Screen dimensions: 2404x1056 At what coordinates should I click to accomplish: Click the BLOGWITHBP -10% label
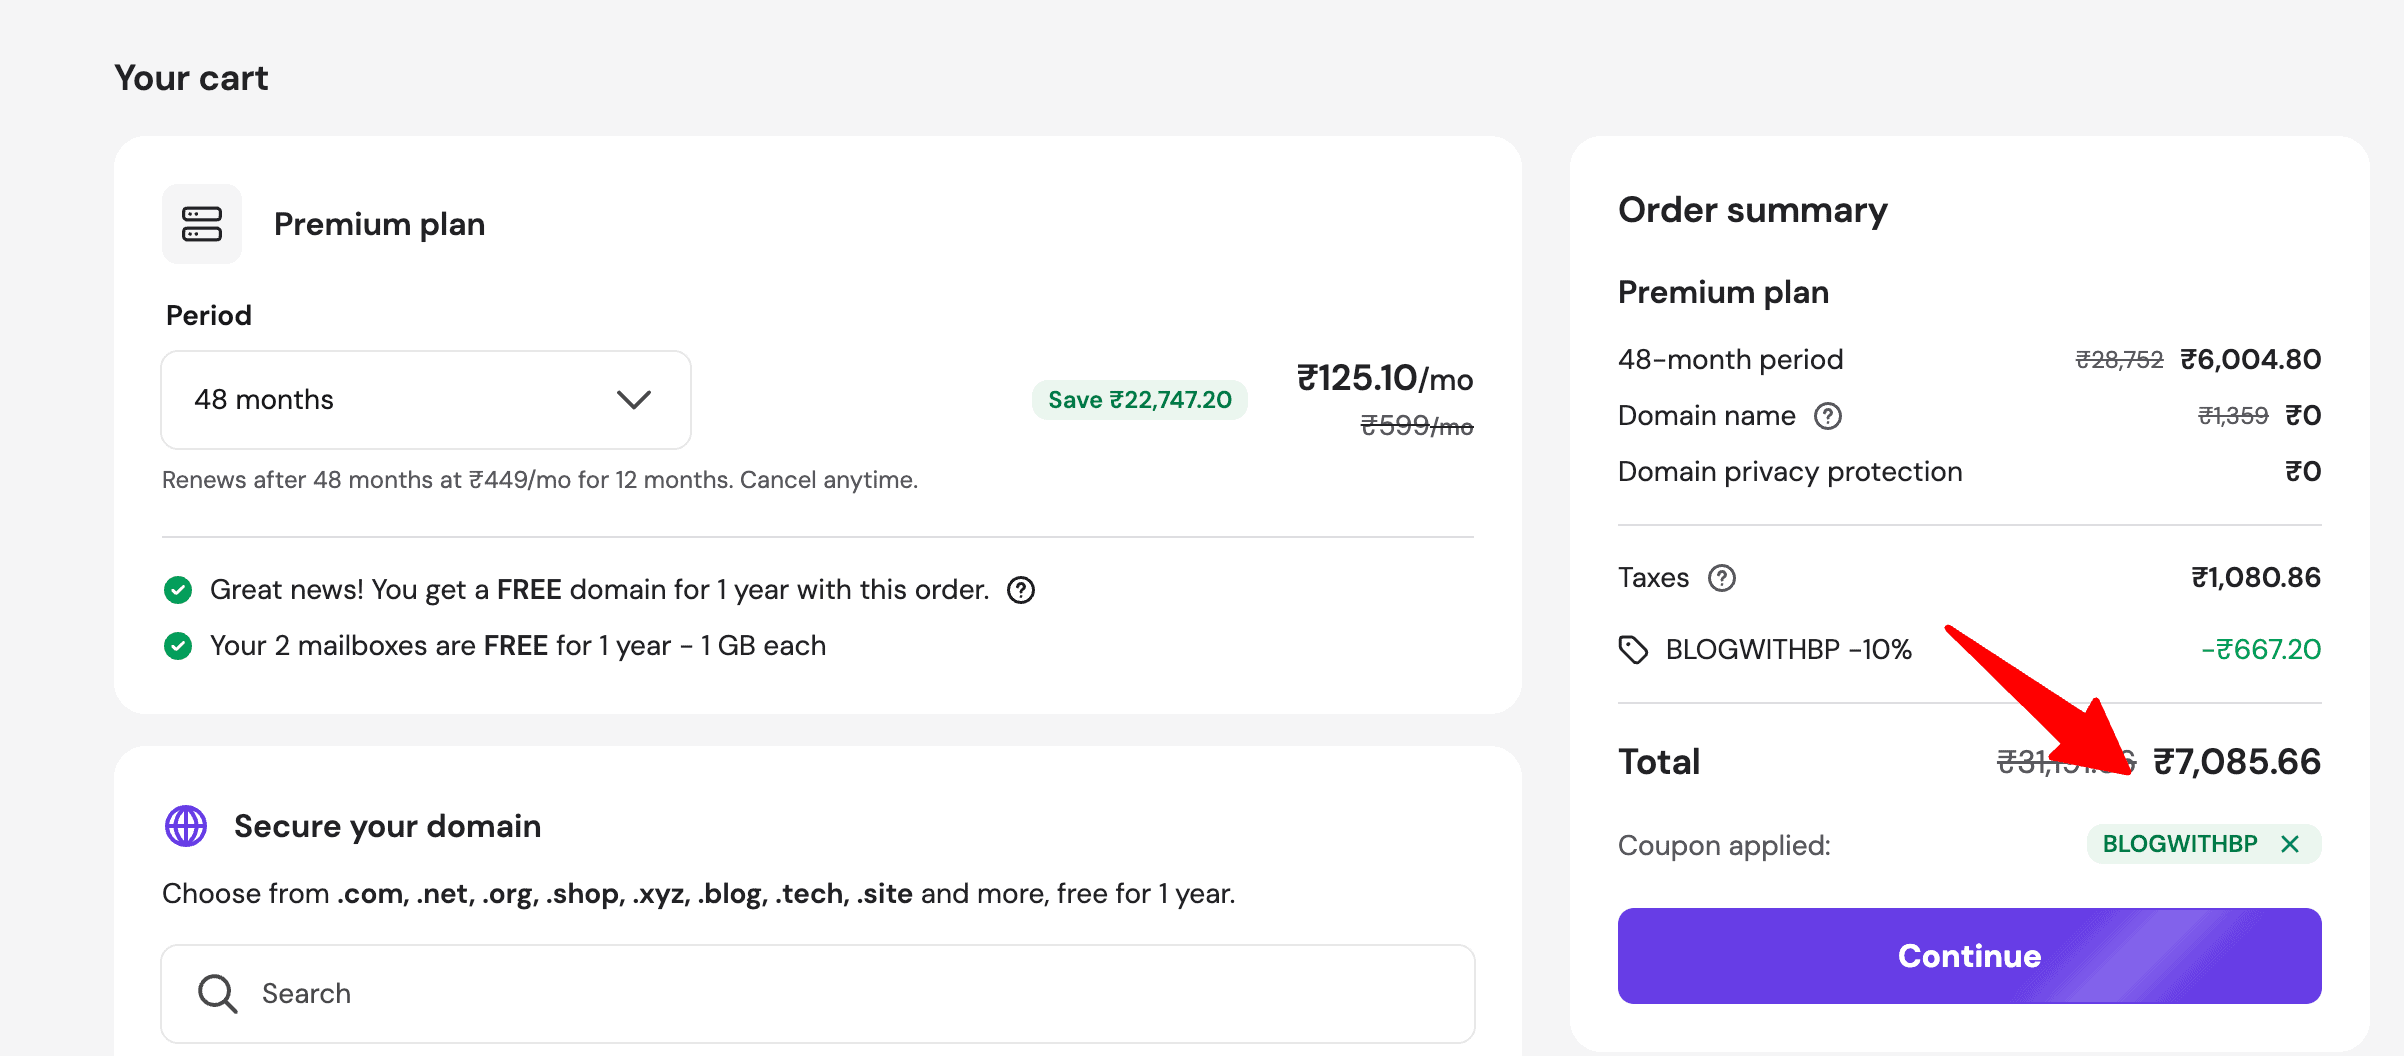point(1789,650)
